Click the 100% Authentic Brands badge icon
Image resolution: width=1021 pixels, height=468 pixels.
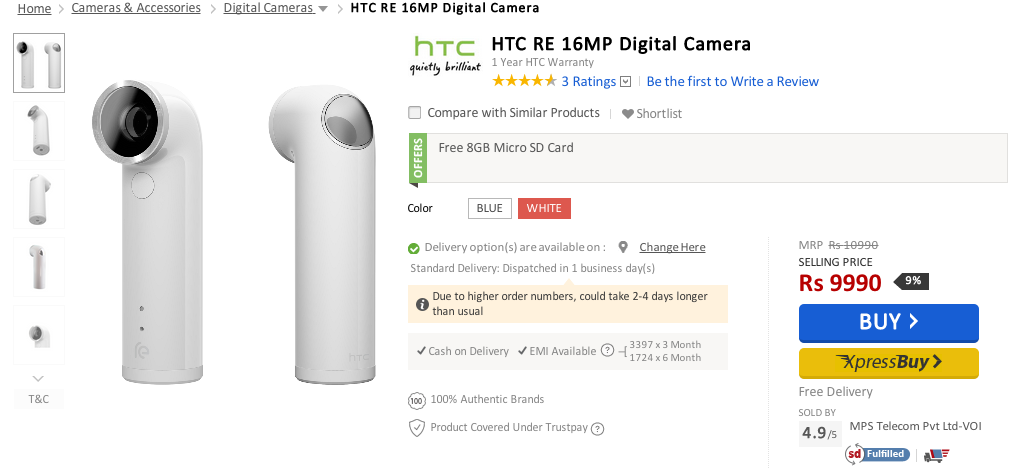click(x=417, y=400)
